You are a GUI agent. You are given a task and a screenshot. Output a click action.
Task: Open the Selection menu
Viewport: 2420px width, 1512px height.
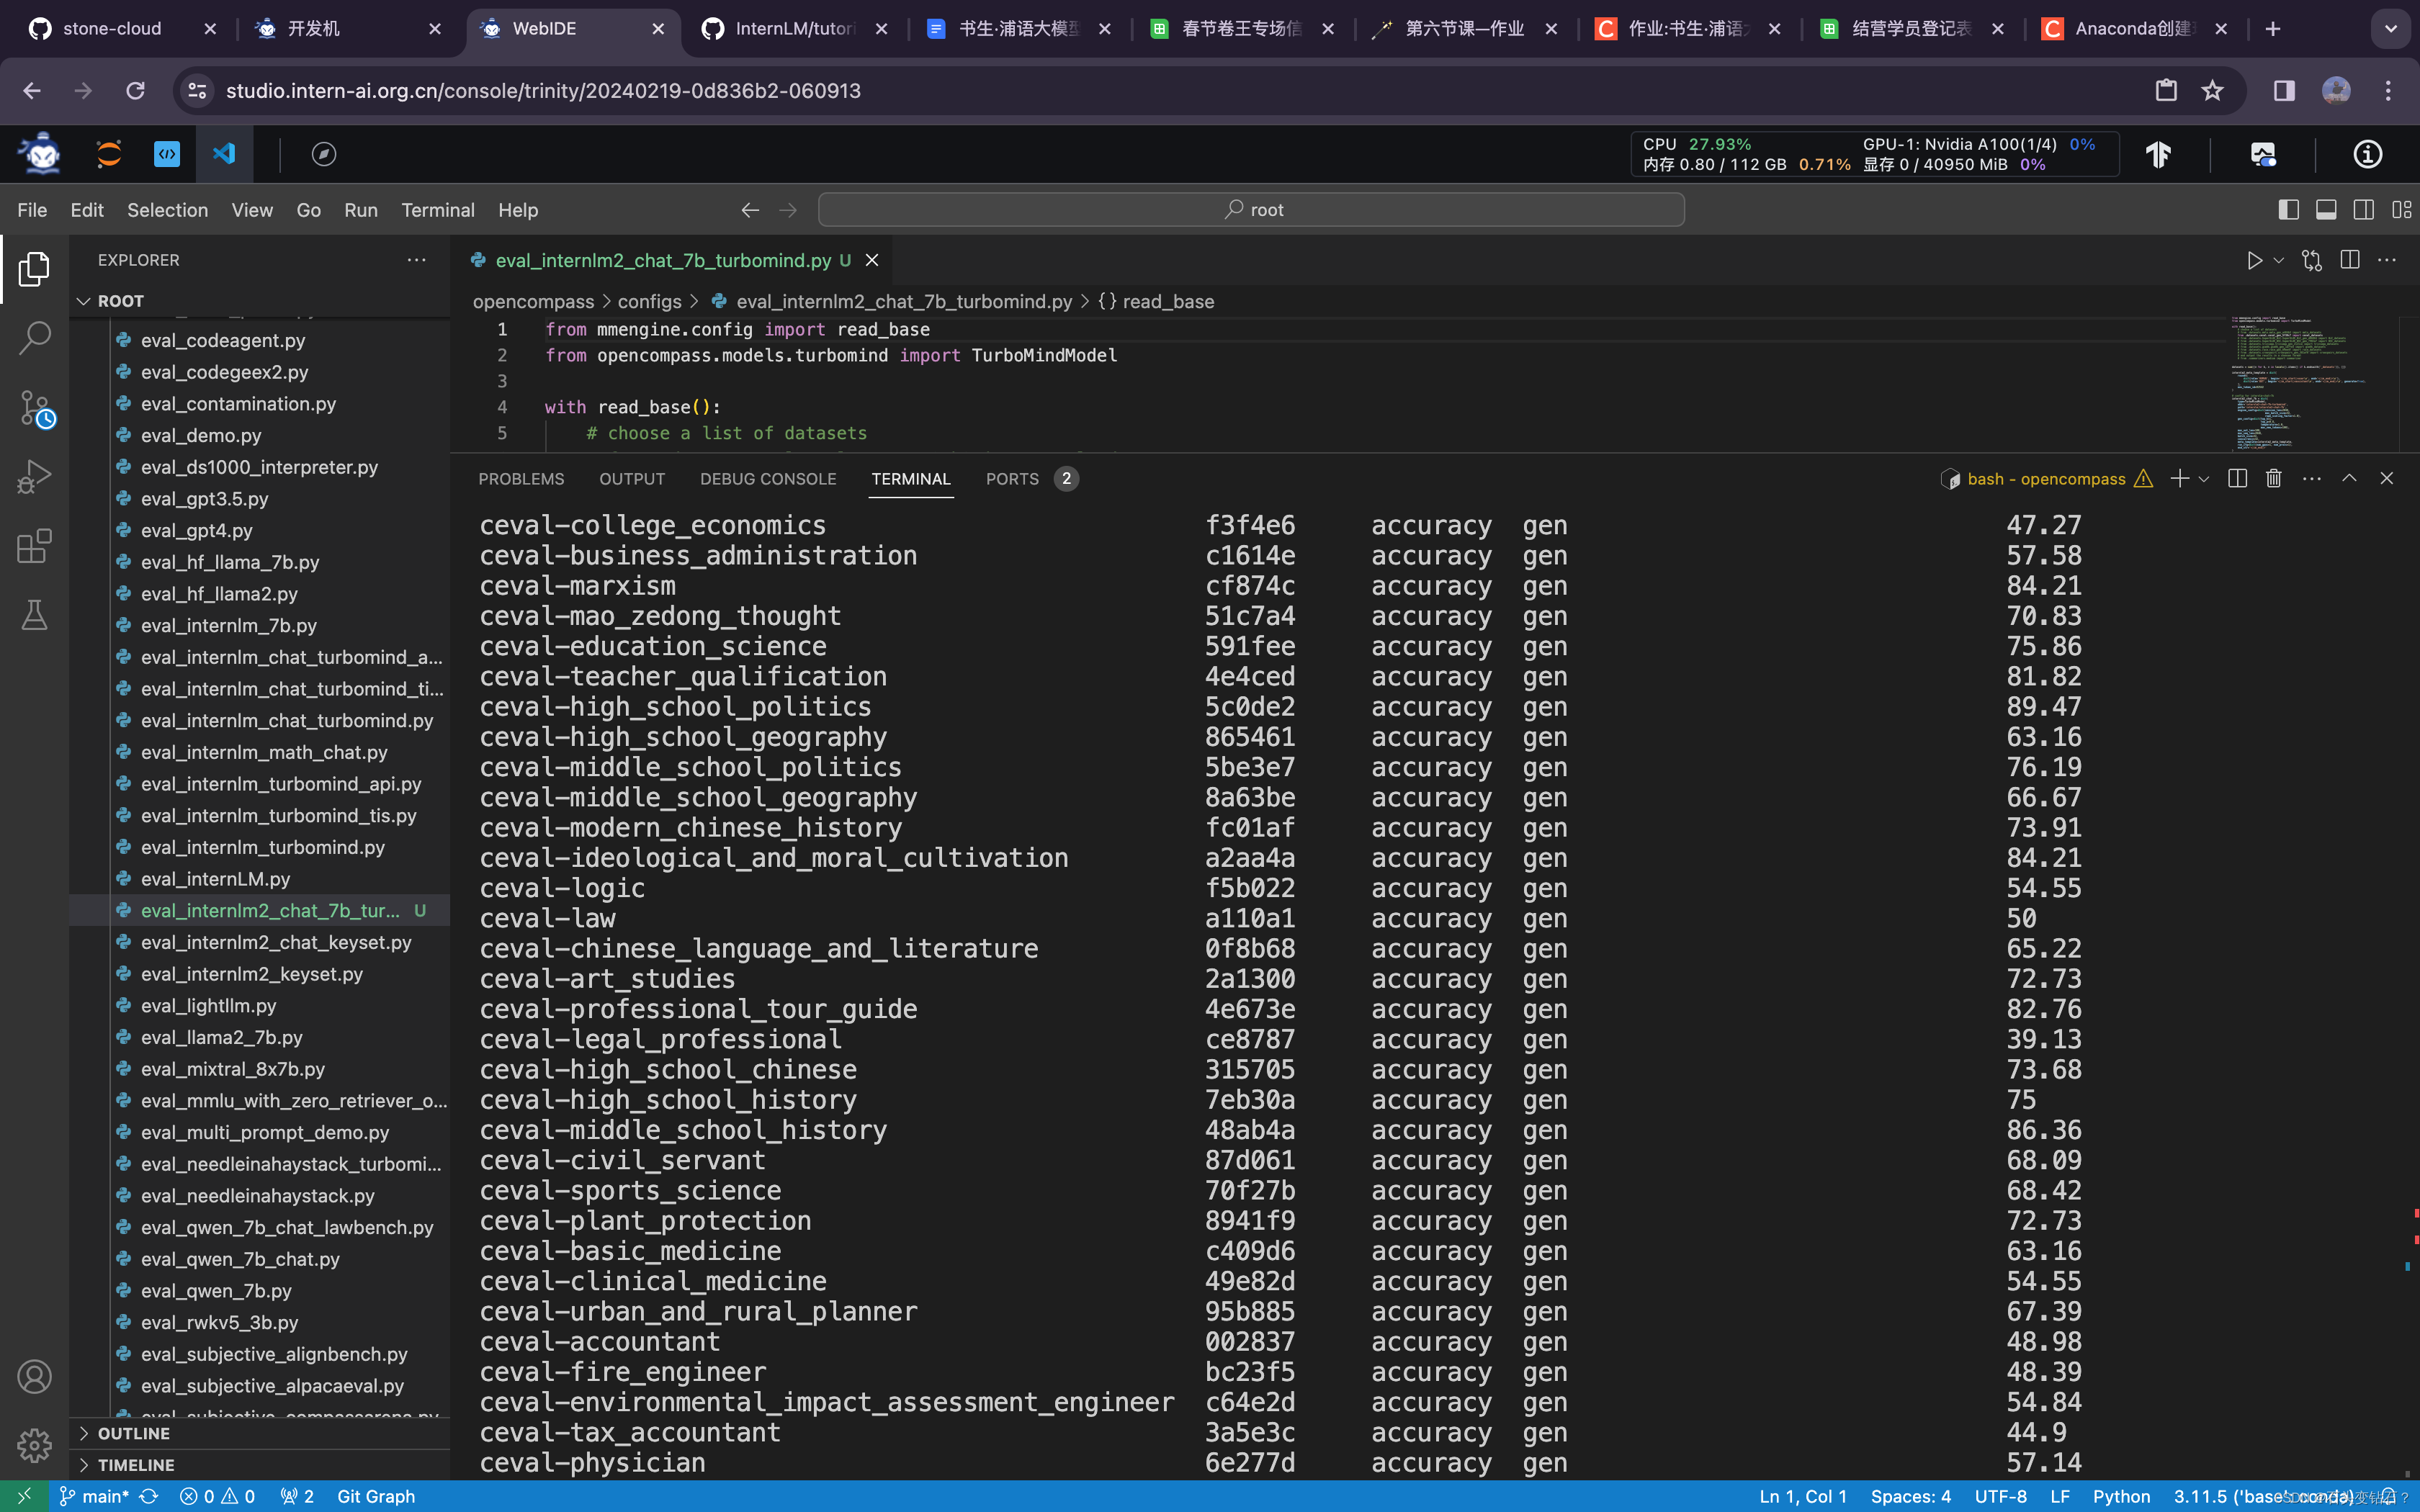pos(167,210)
